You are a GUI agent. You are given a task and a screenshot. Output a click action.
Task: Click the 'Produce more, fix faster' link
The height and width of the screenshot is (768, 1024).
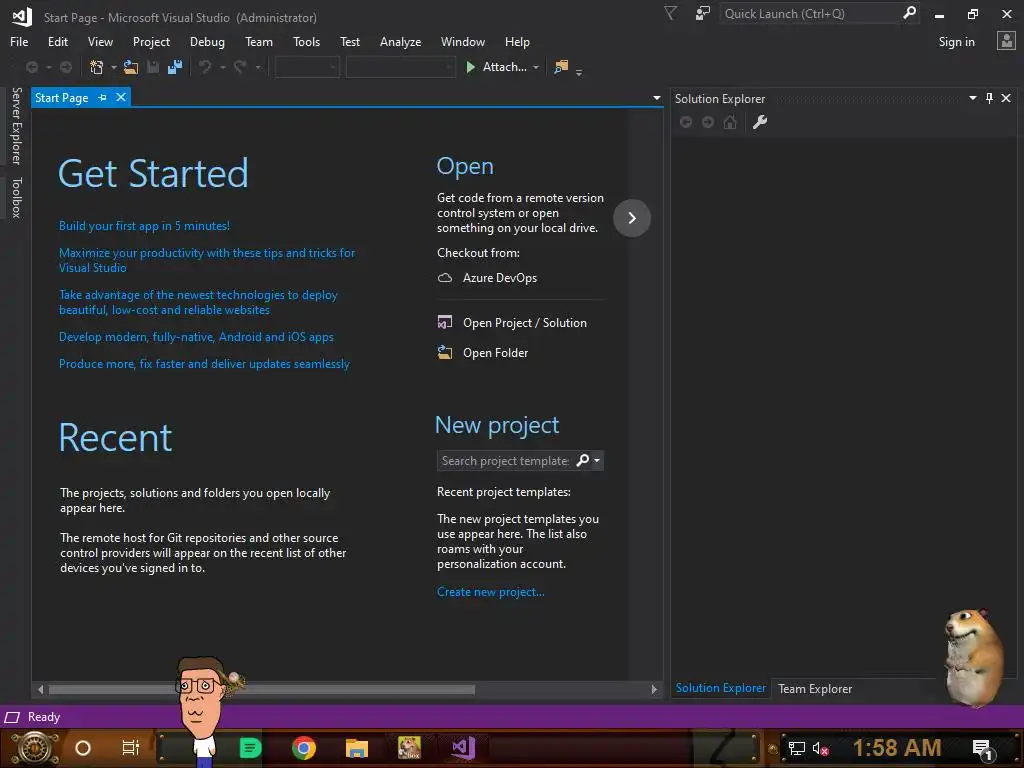(x=204, y=364)
